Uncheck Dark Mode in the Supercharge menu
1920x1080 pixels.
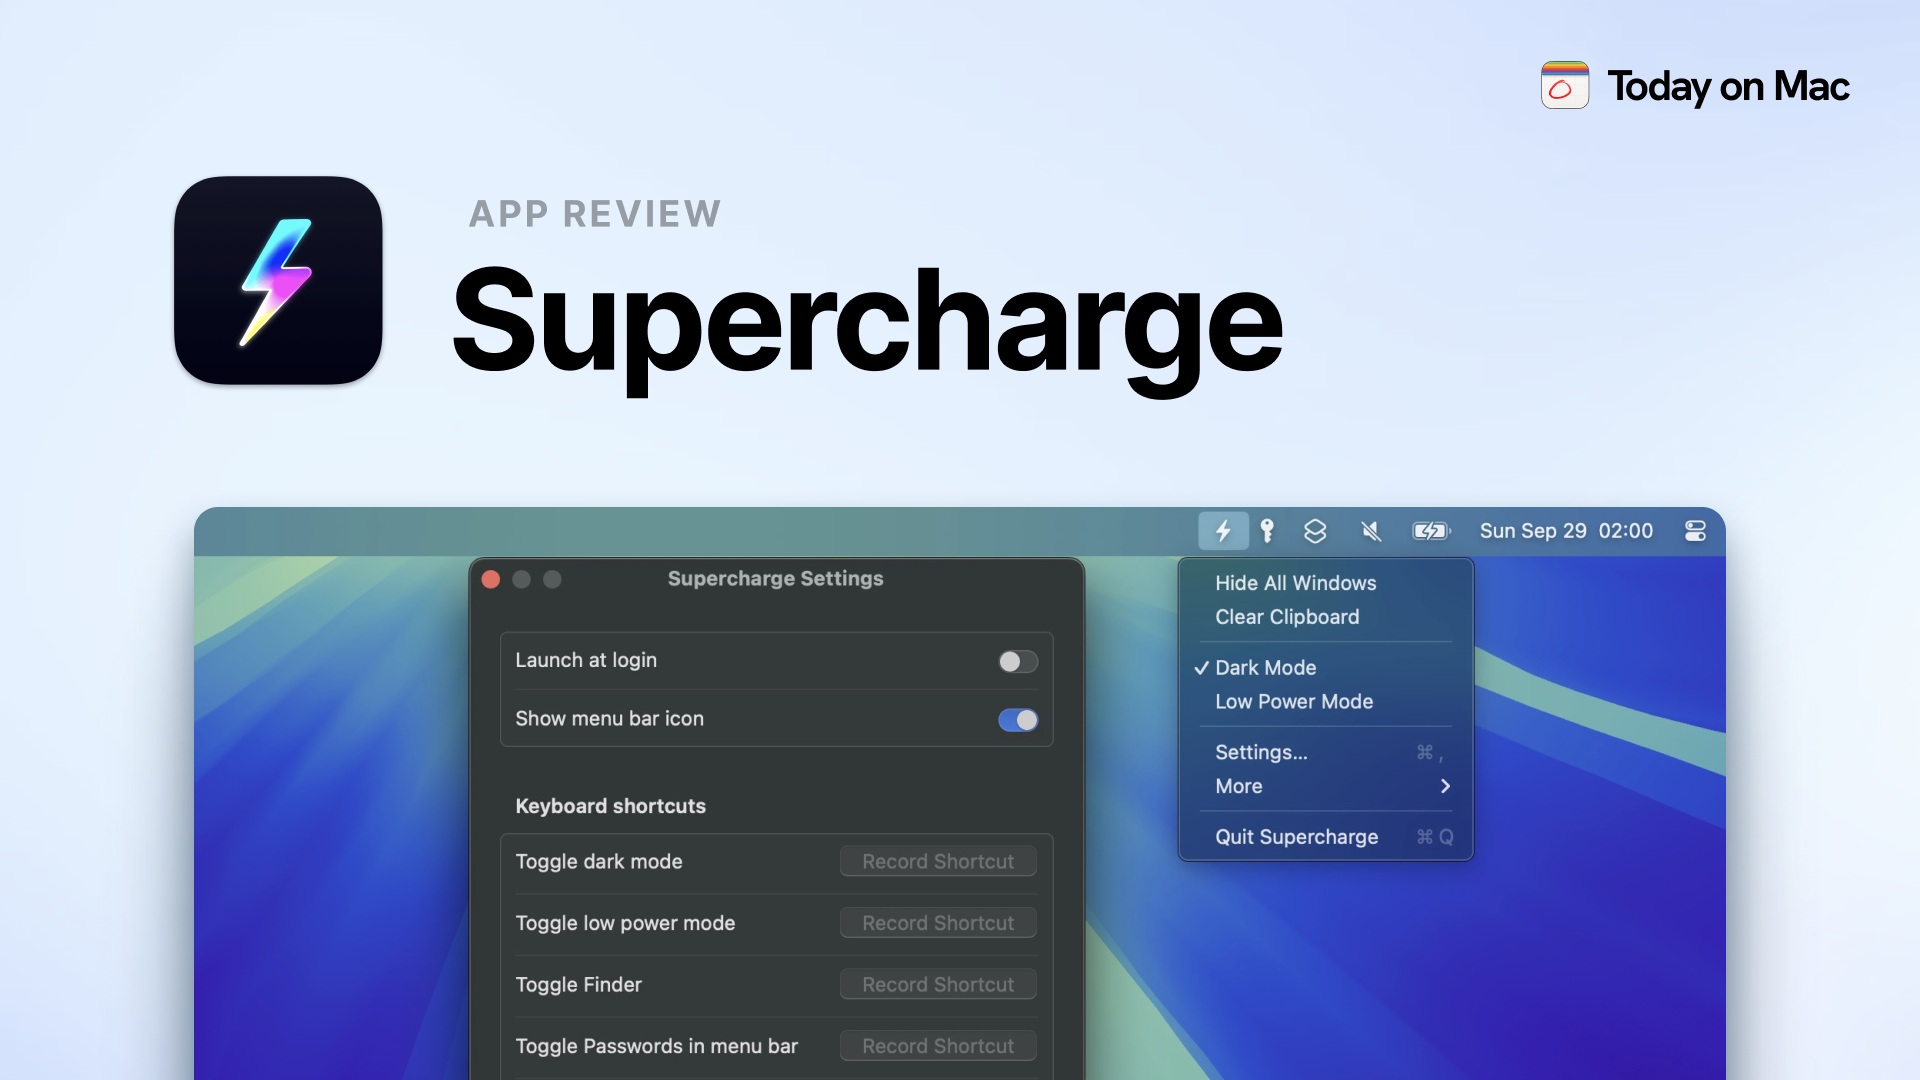(1265, 667)
